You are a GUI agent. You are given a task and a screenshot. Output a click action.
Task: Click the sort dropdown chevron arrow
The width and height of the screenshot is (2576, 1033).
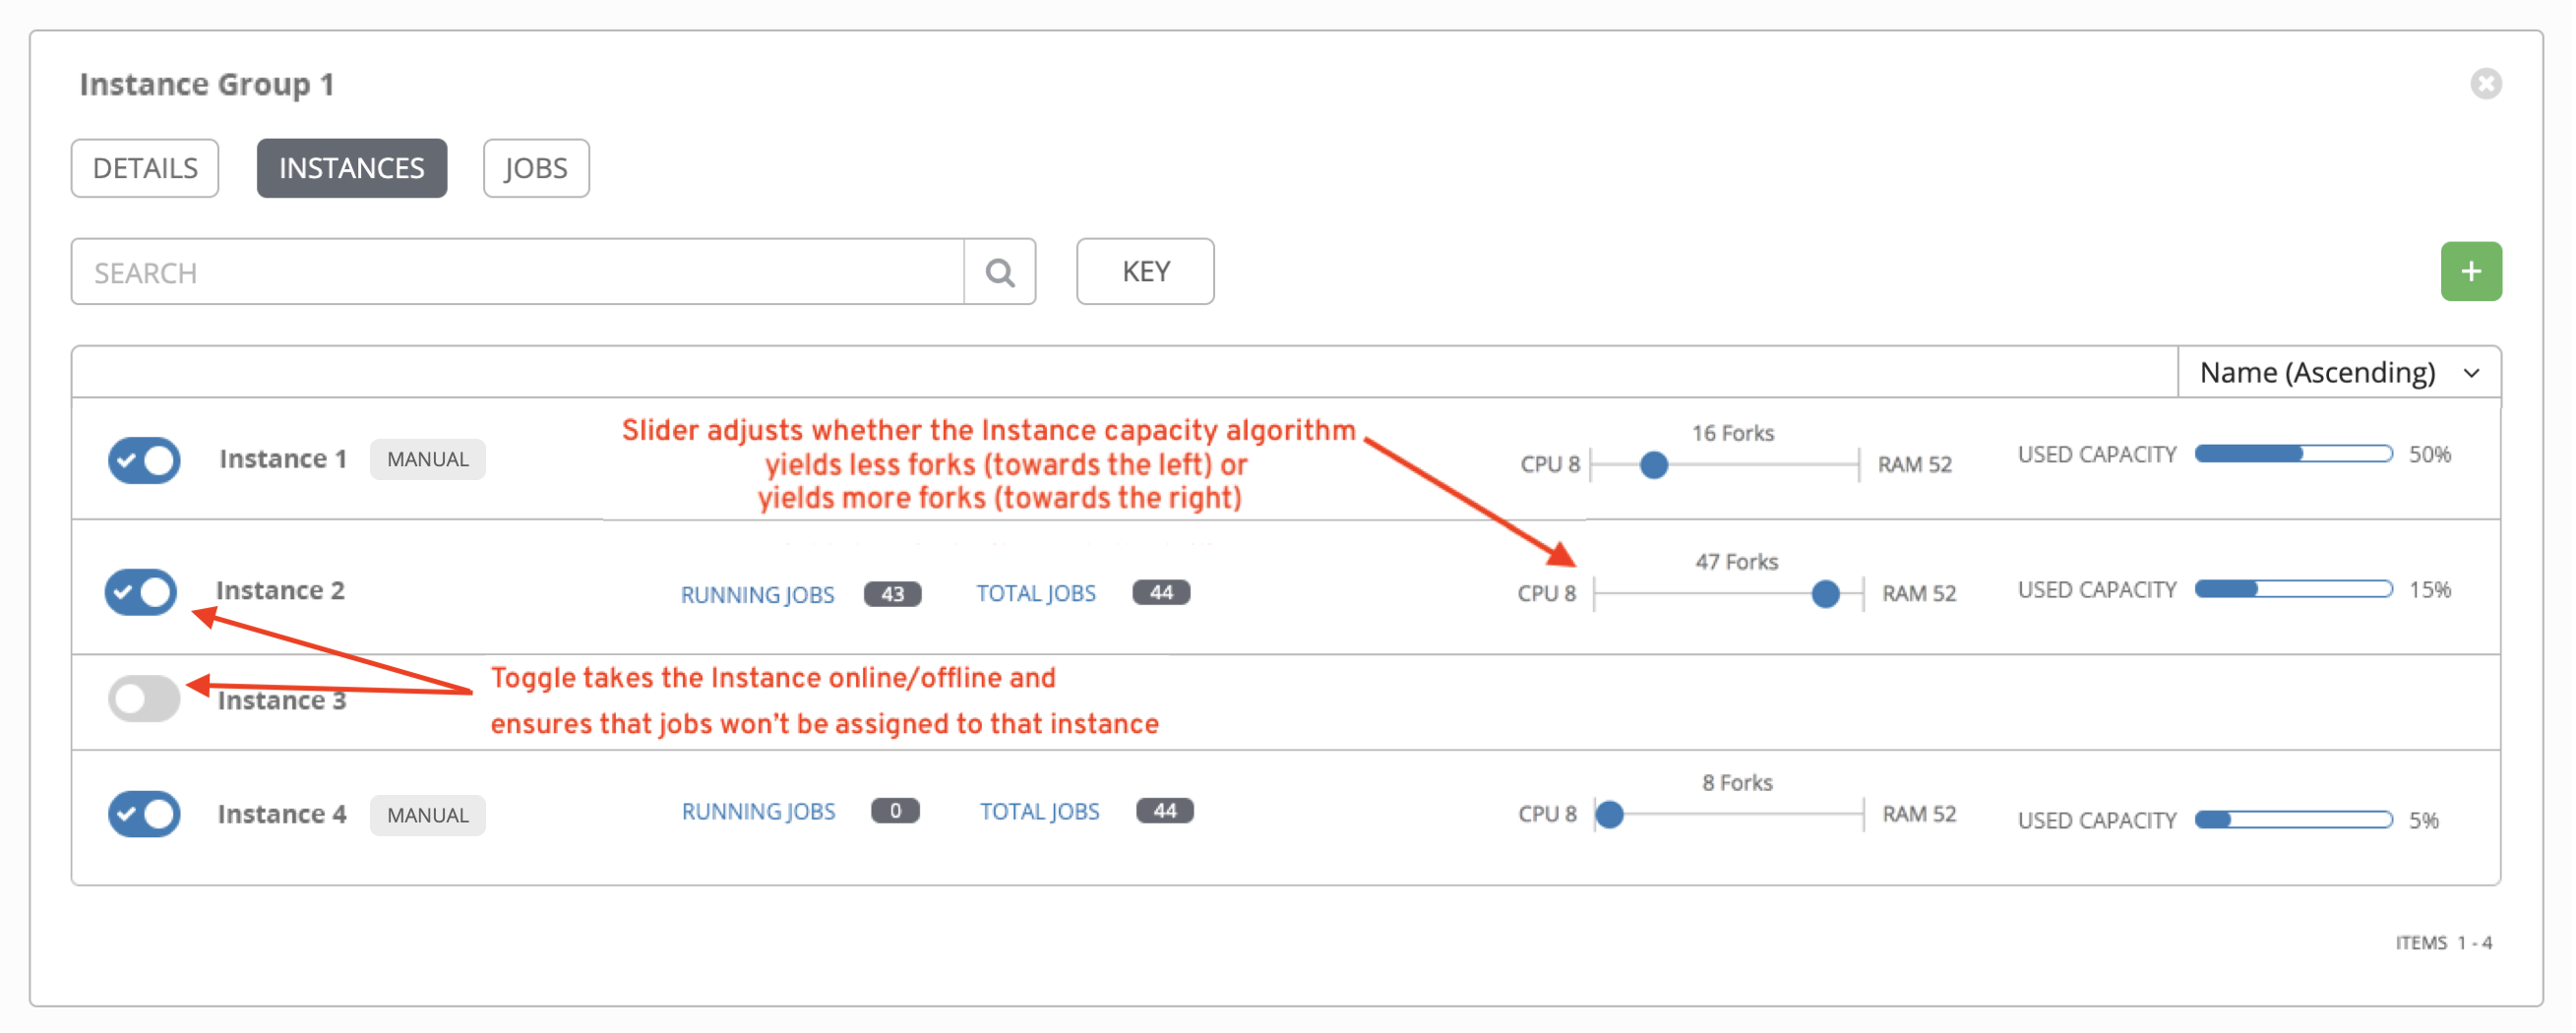coord(2471,373)
